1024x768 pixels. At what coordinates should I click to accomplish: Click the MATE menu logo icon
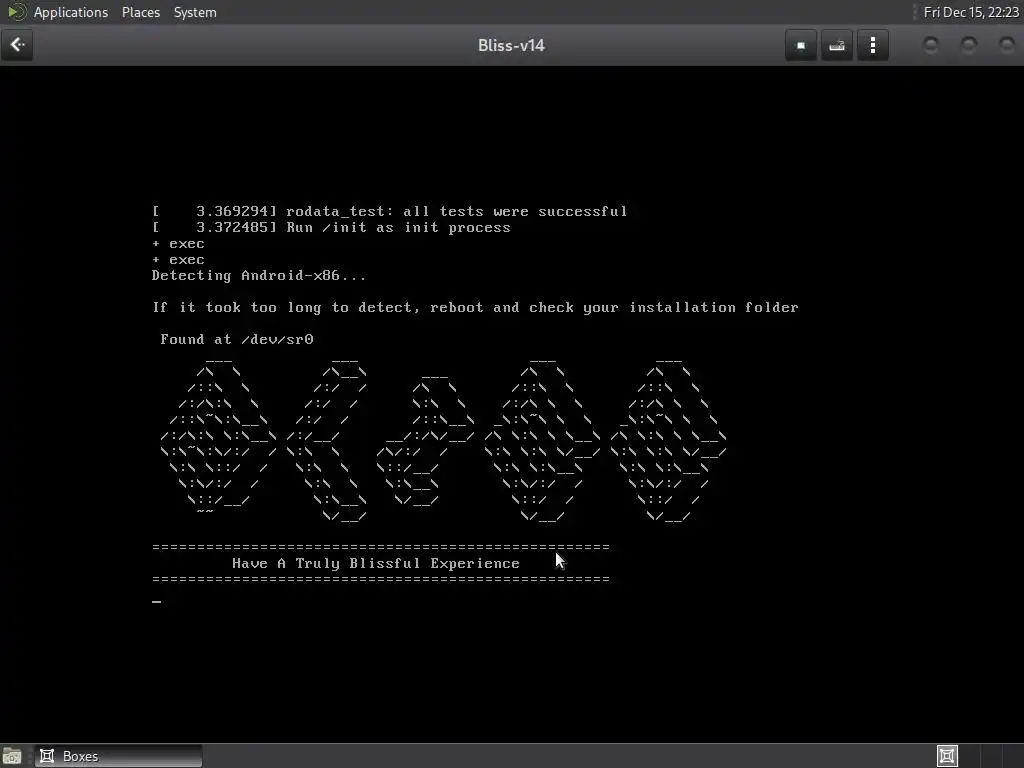click(16, 12)
